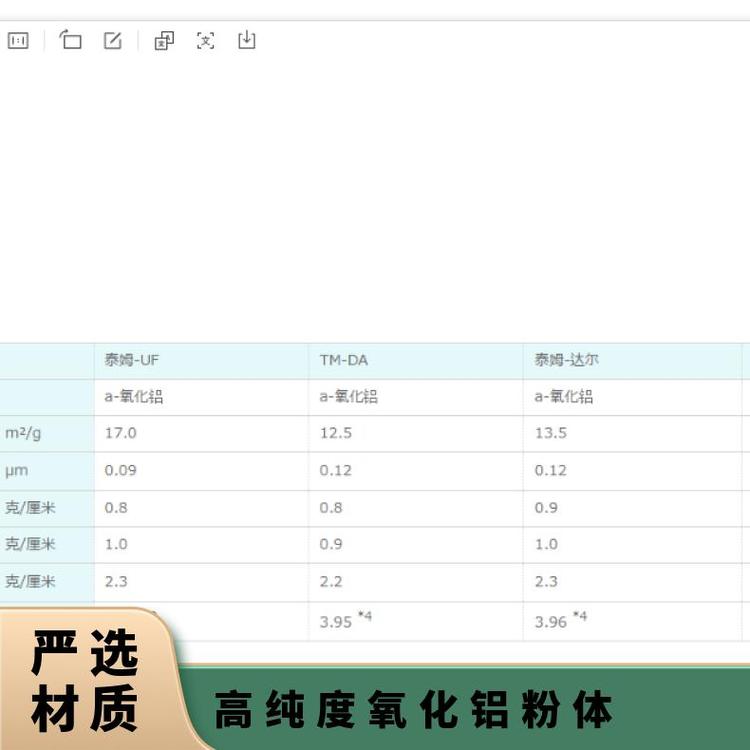Click the 严选材质 badge text
The height and width of the screenshot is (750, 750).
coord(85,681)
